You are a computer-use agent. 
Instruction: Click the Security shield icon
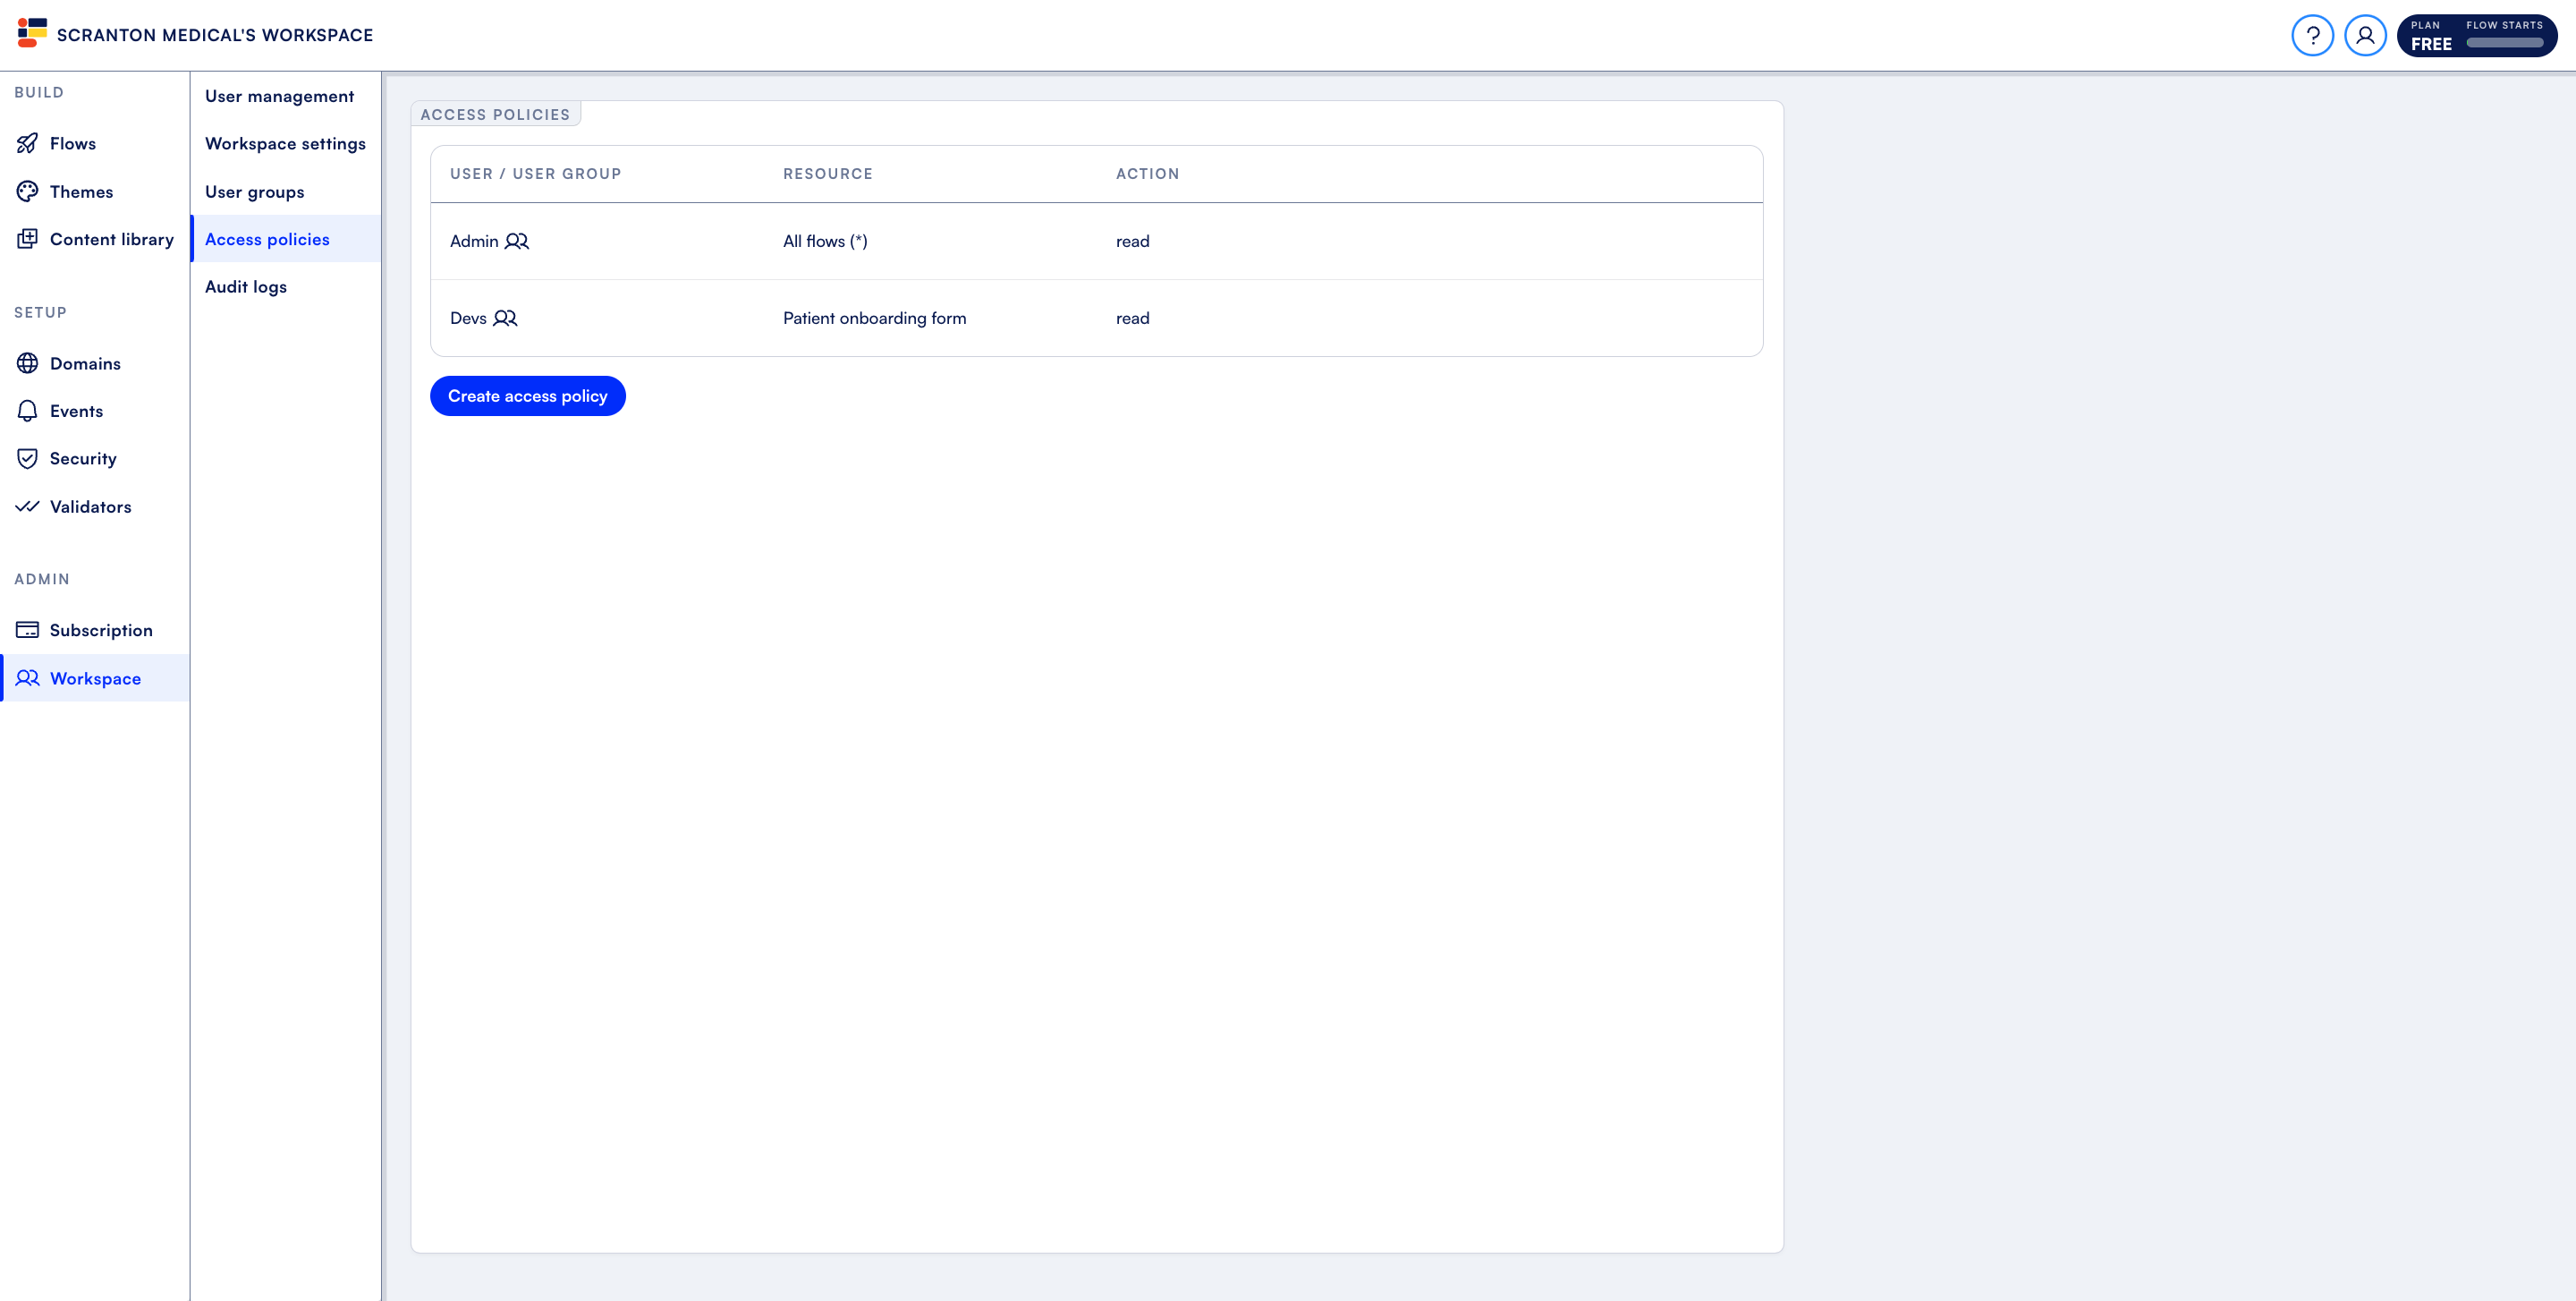[27, 458]
